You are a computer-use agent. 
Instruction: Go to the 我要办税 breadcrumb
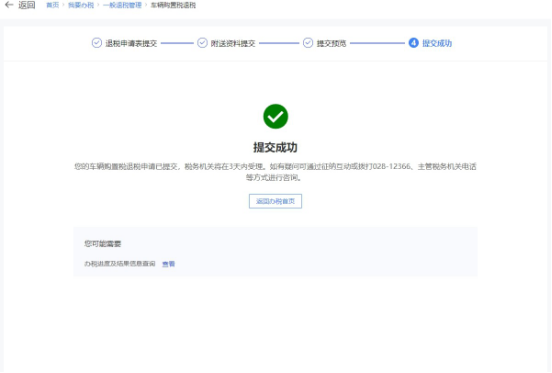pyautogui.click(x=81, y=5)
